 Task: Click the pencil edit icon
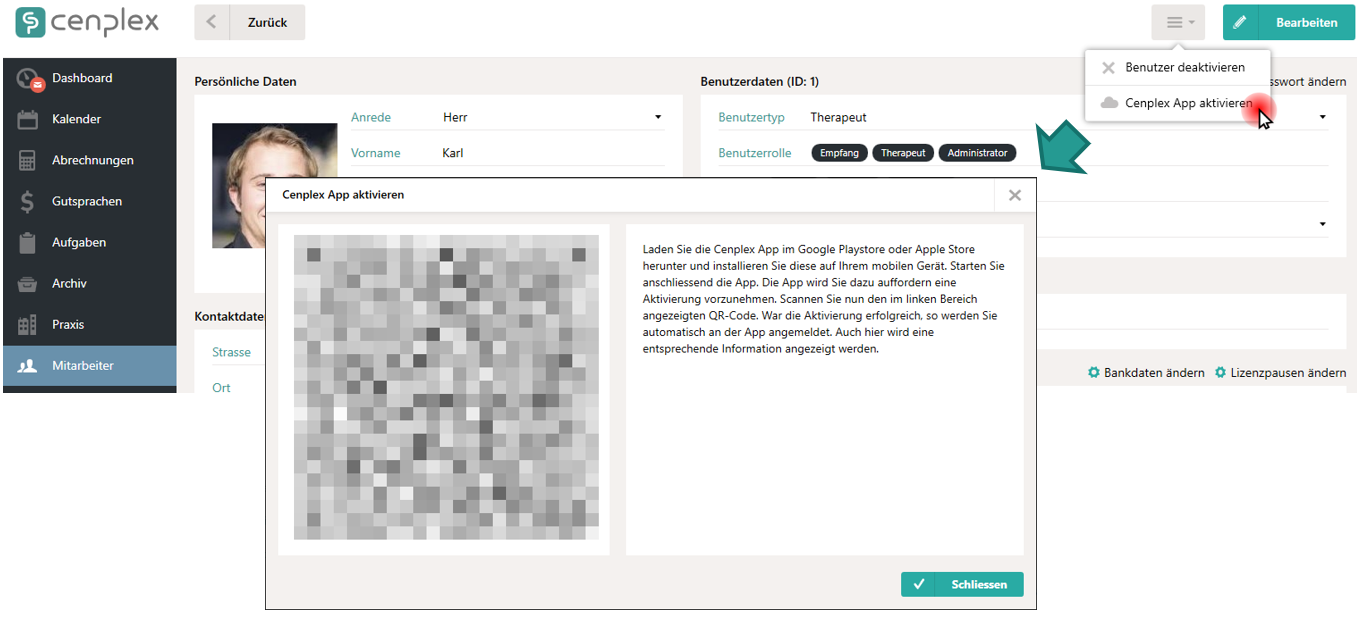point(1240,22)
